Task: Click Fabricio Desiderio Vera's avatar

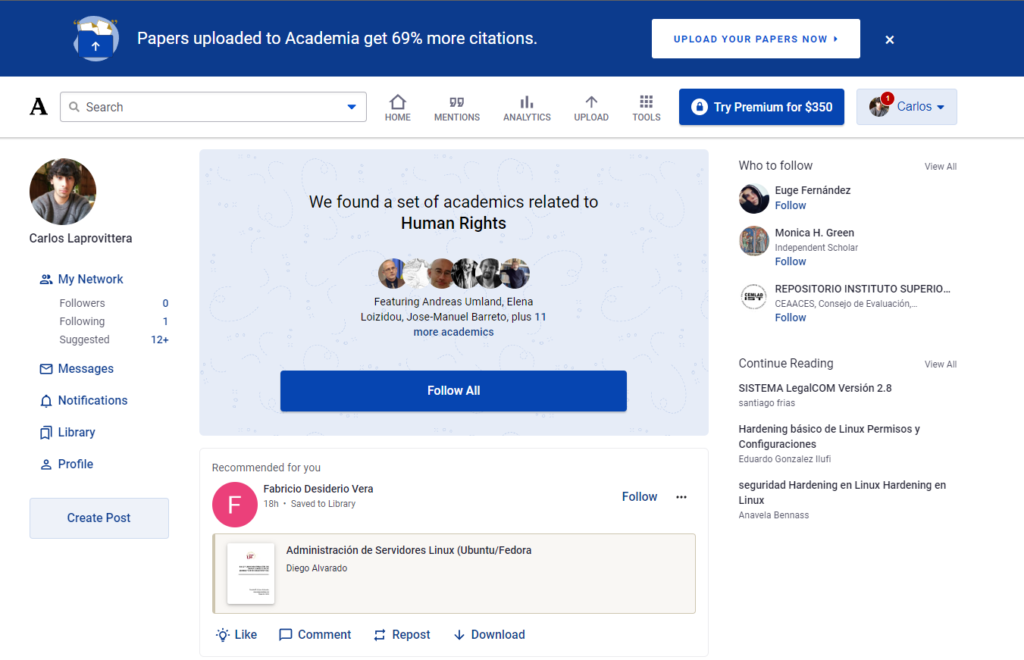Action: pyautogui.click(x=234, y=504)
